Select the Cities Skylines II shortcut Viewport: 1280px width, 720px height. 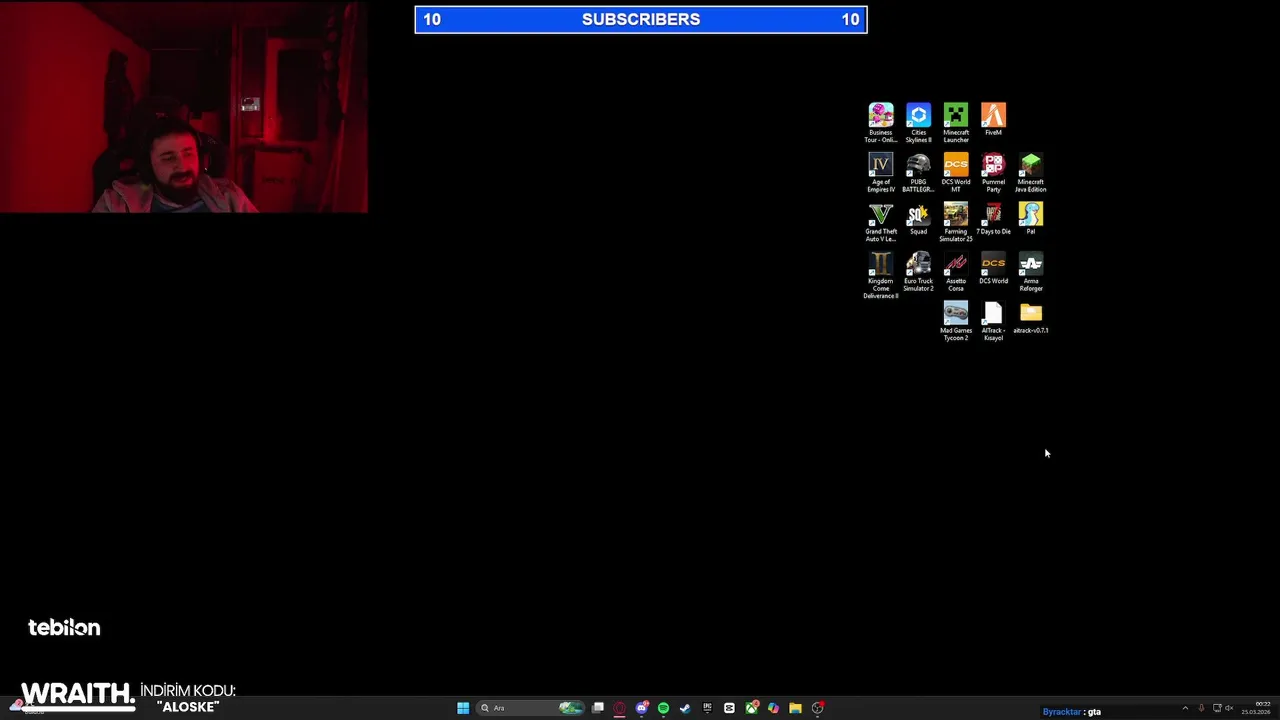[918, 123]
